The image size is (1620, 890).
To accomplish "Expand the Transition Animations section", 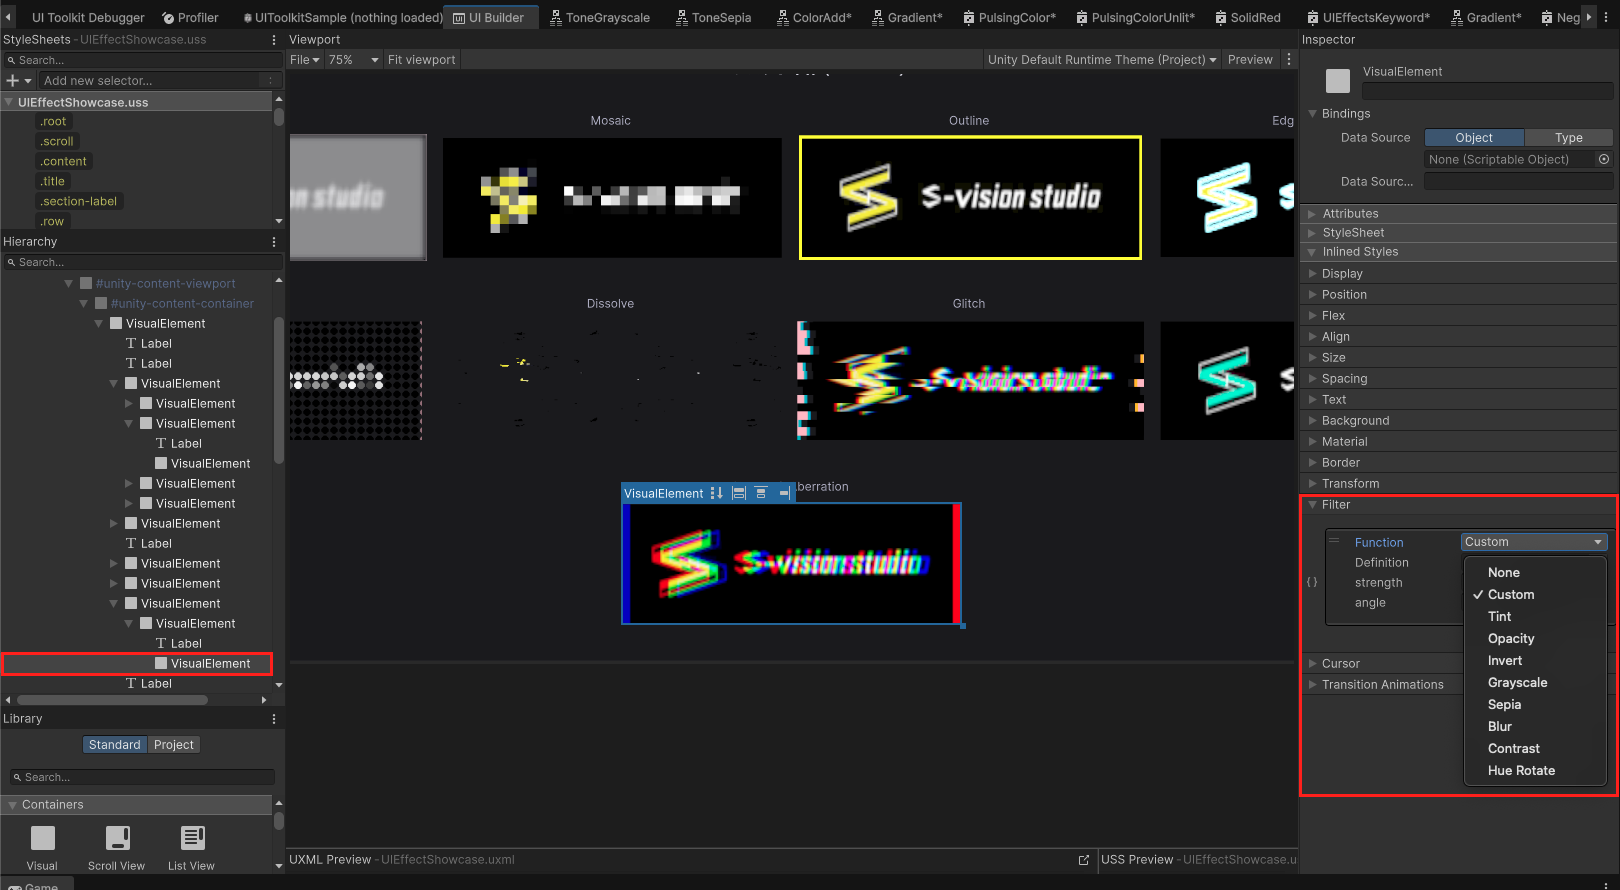I will pyautogui.click(x=1313, y=685).
